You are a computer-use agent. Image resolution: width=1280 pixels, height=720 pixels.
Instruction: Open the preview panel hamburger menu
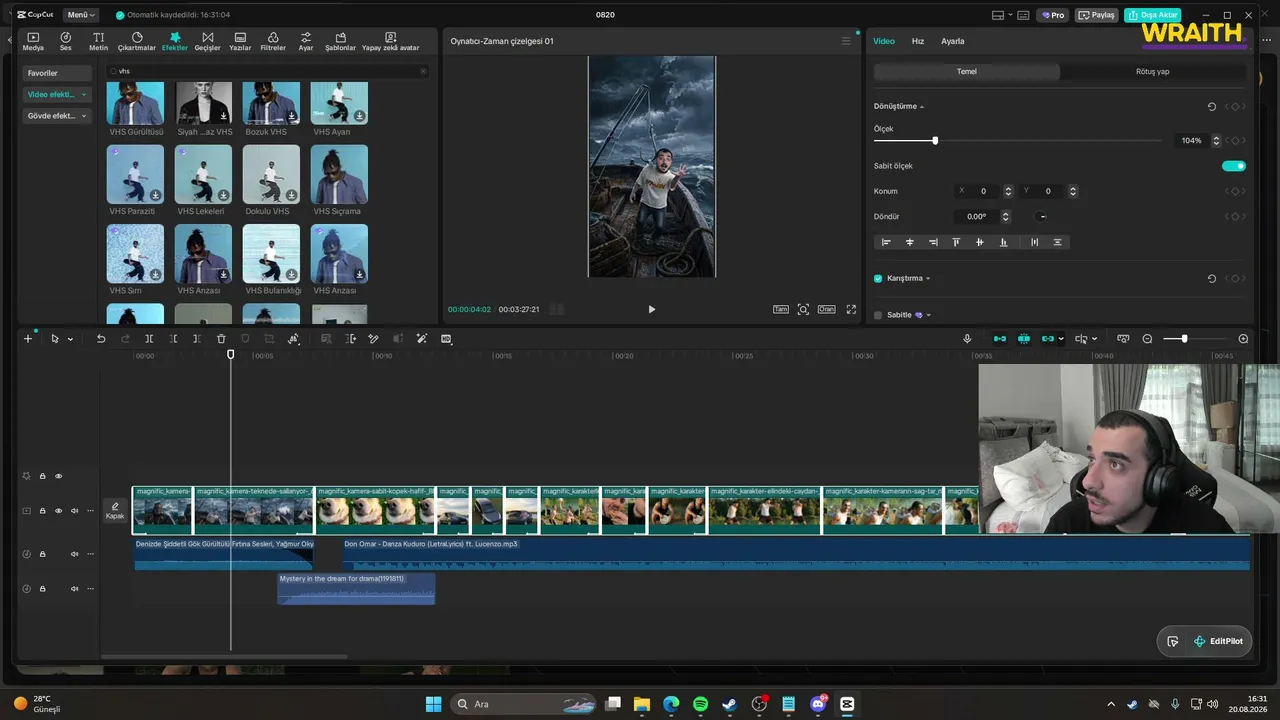tap(846, 41)
